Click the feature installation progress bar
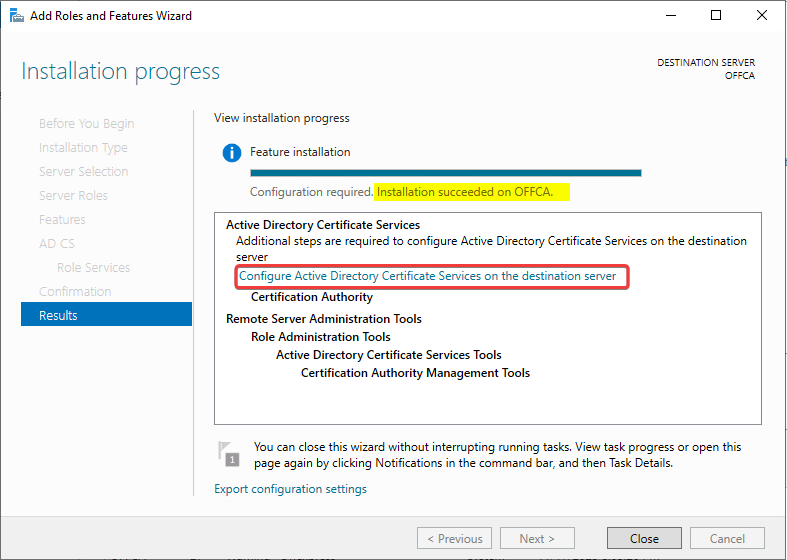This screenshot has height=560, width=787. (x=445, y=173)
